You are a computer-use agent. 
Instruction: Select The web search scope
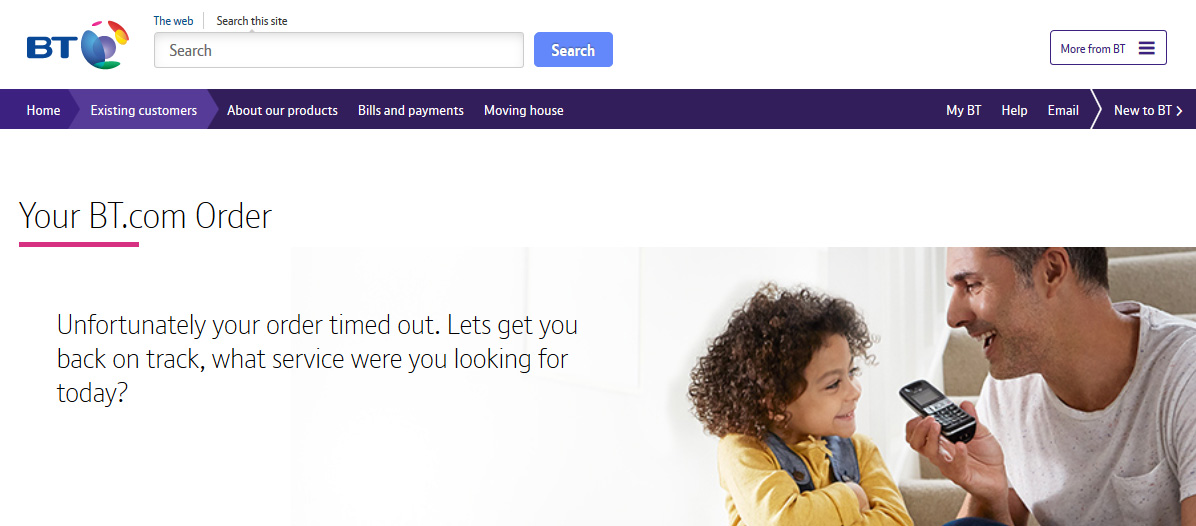[173, 21]
